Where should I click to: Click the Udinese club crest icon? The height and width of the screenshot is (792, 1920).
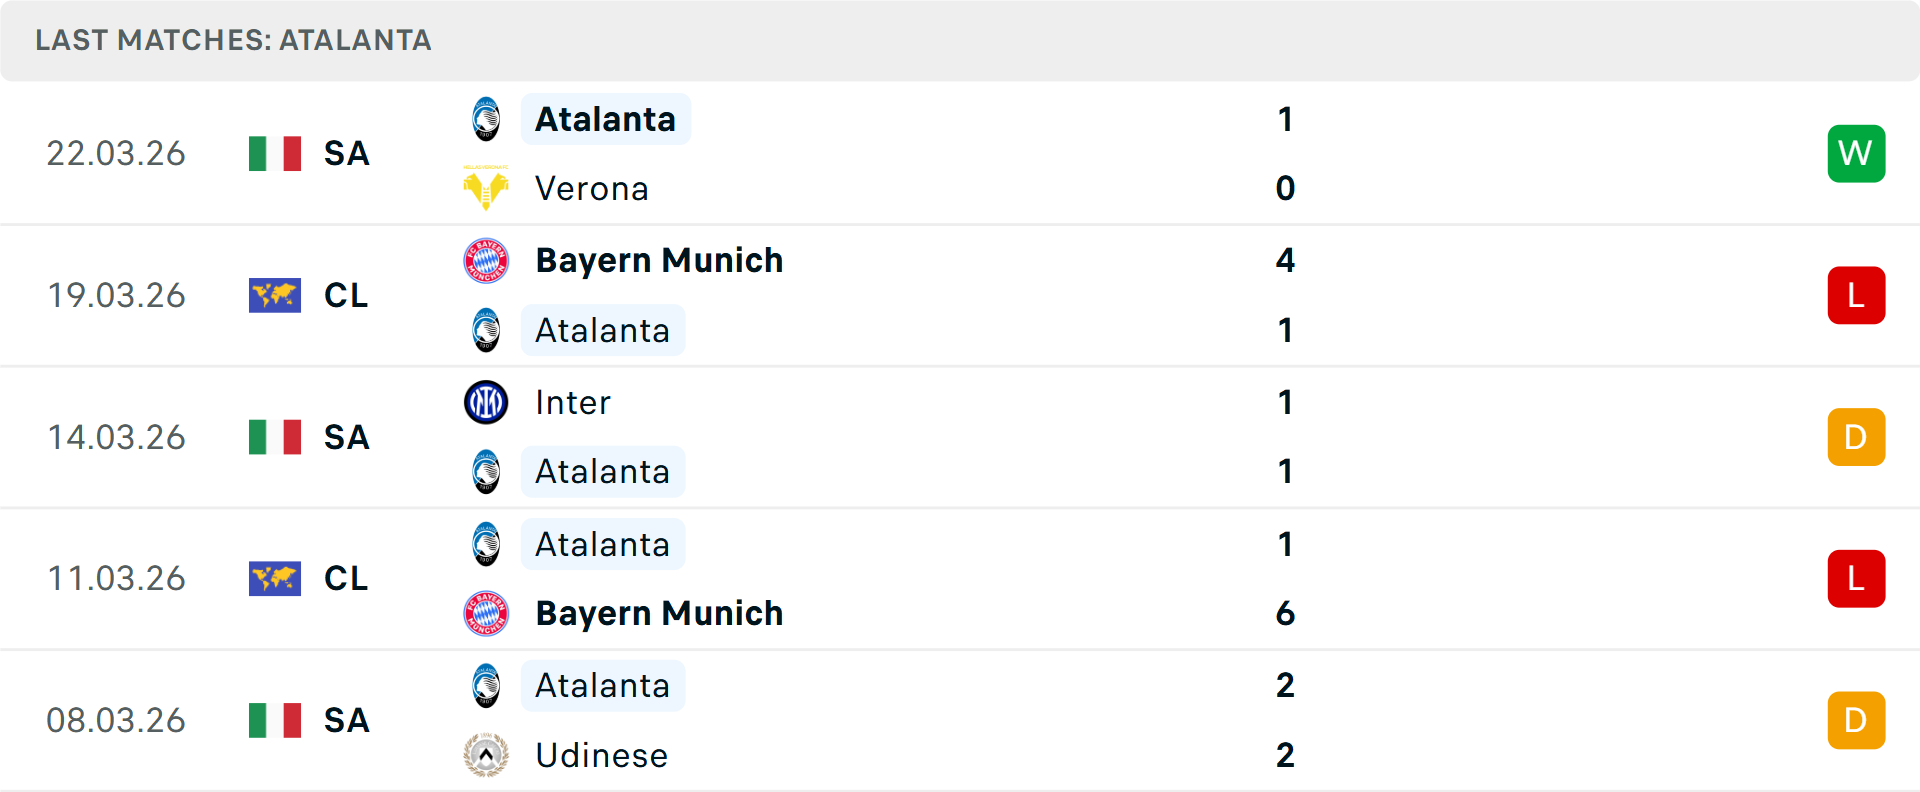pos(486,755)
